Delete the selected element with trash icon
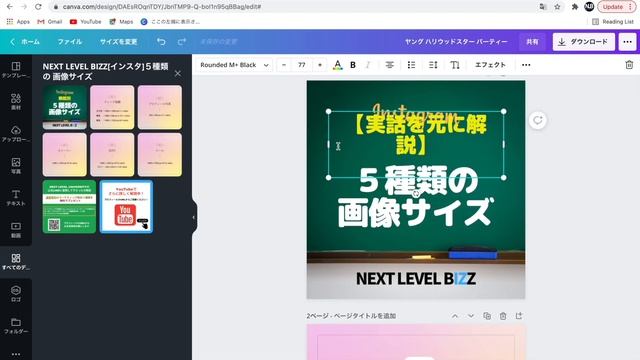This screenshot has width=640, height=360. tap(629, 65)
